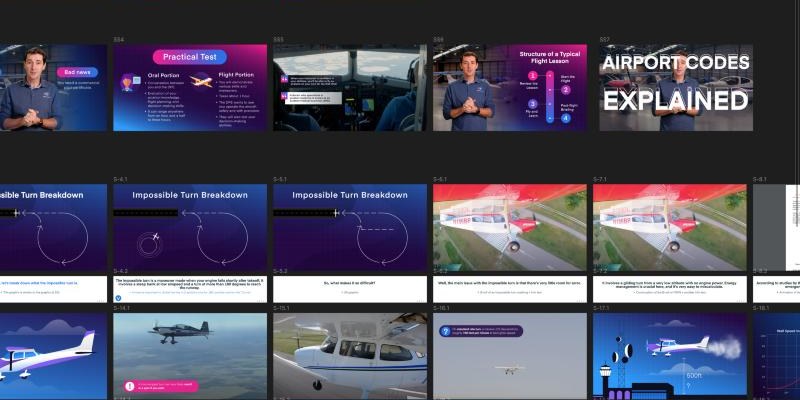Click step 2 circle in Flight Lesson diagram
The image size is (800, 400).
(566, 90)
